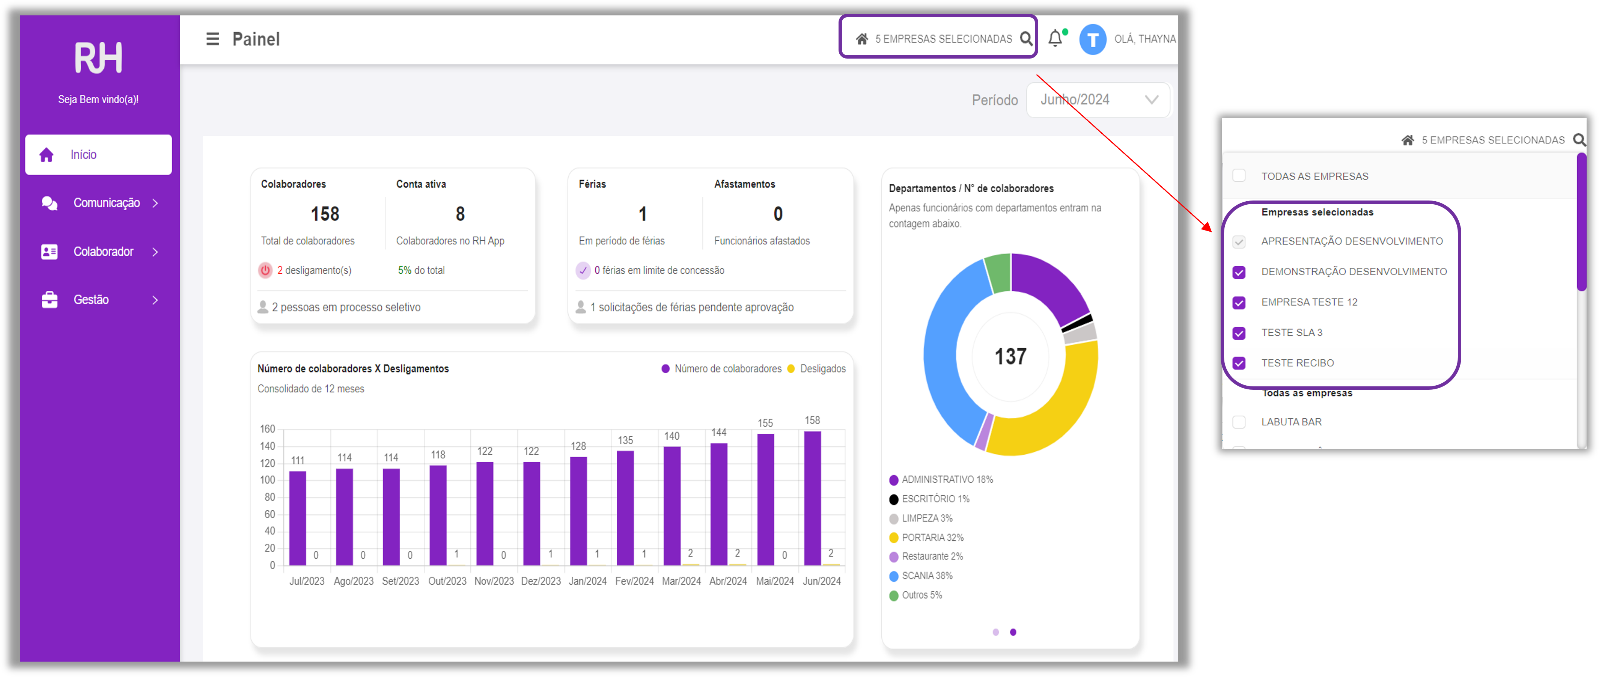Click the checkmark icon beside férias em limite

pyautogui.click(x=583, y=270)
